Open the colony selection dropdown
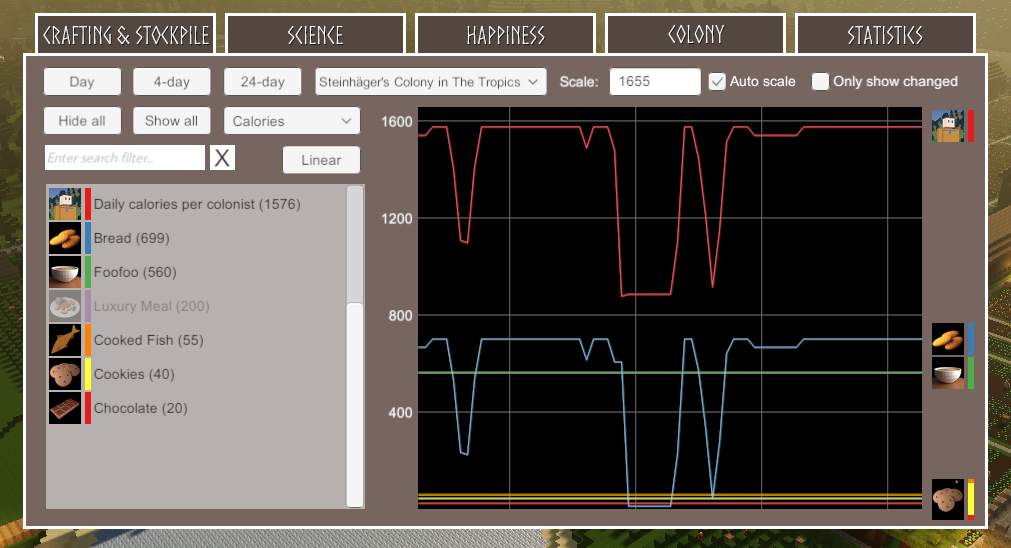The height and width of the screenshot is (548, 1011). pyautogui.click(x=430, y=82)
